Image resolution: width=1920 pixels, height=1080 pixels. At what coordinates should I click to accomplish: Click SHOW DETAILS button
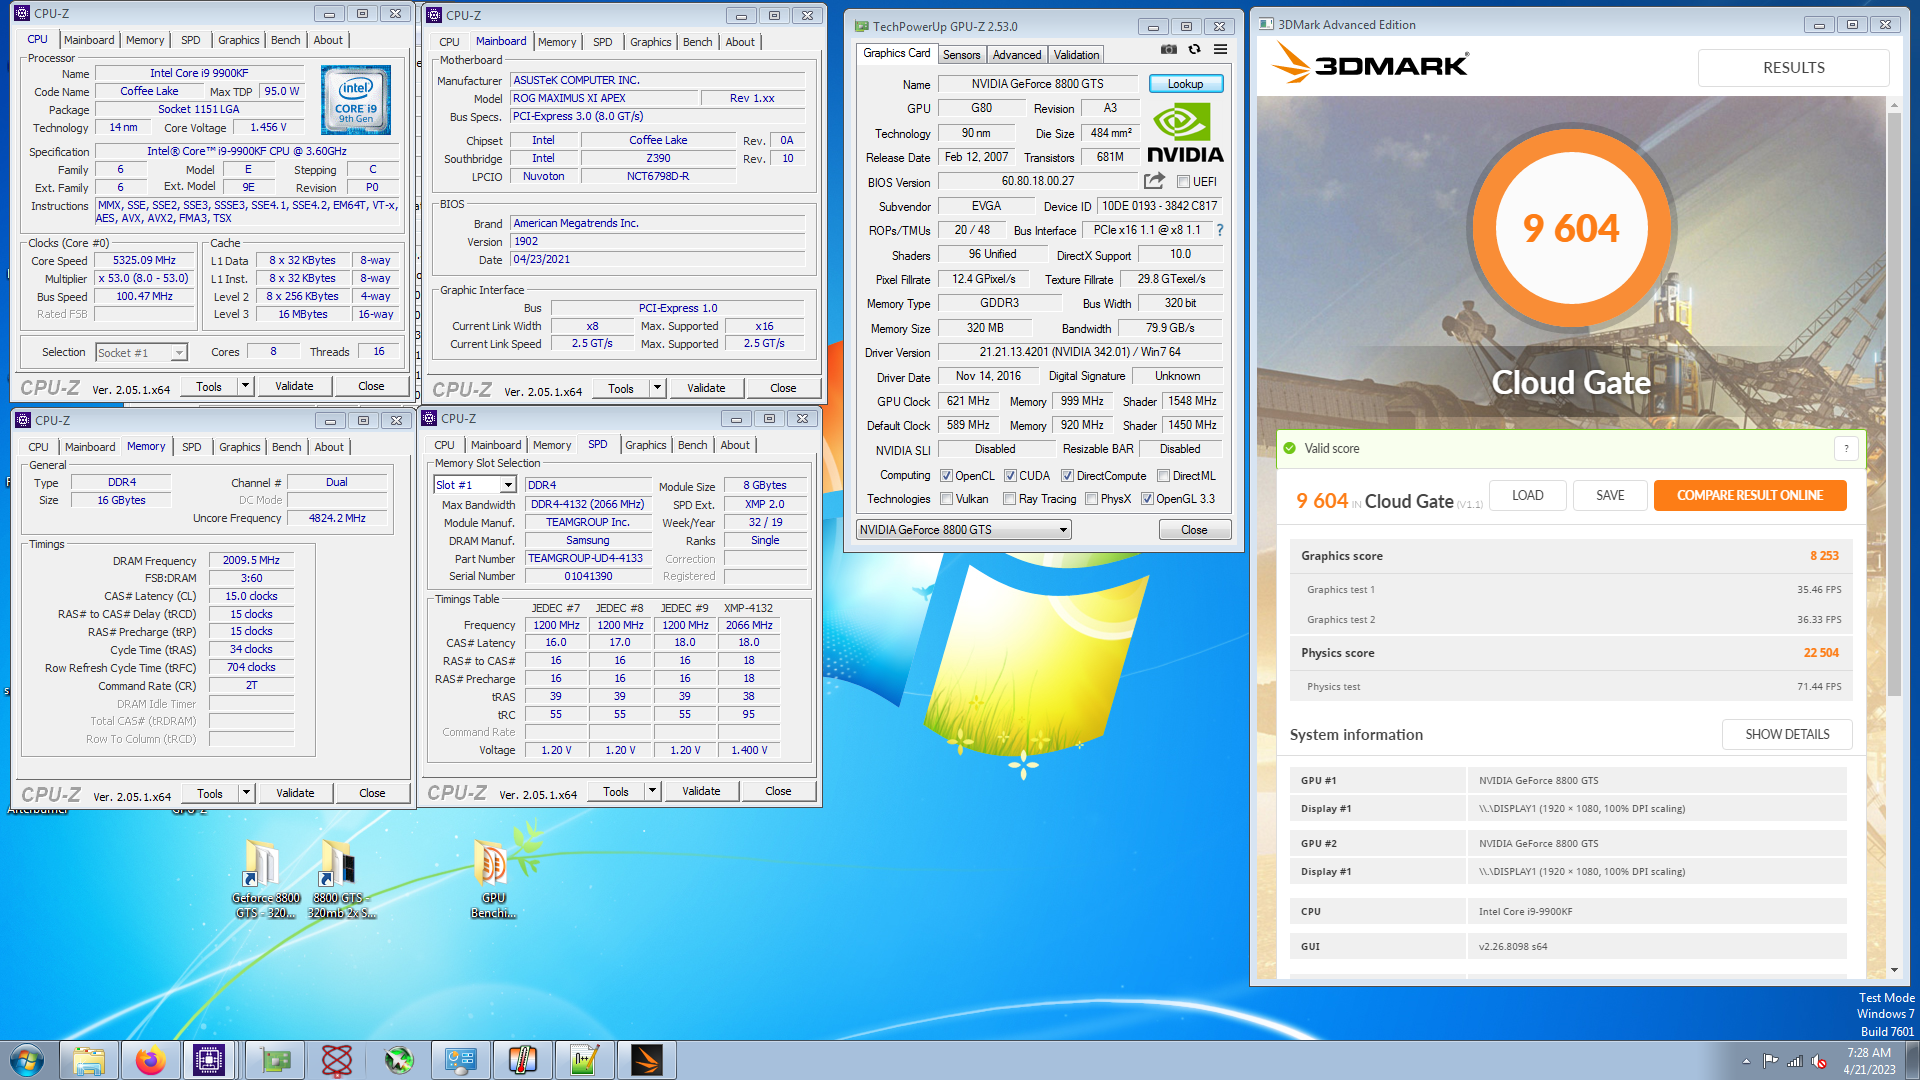(1787, 734)
